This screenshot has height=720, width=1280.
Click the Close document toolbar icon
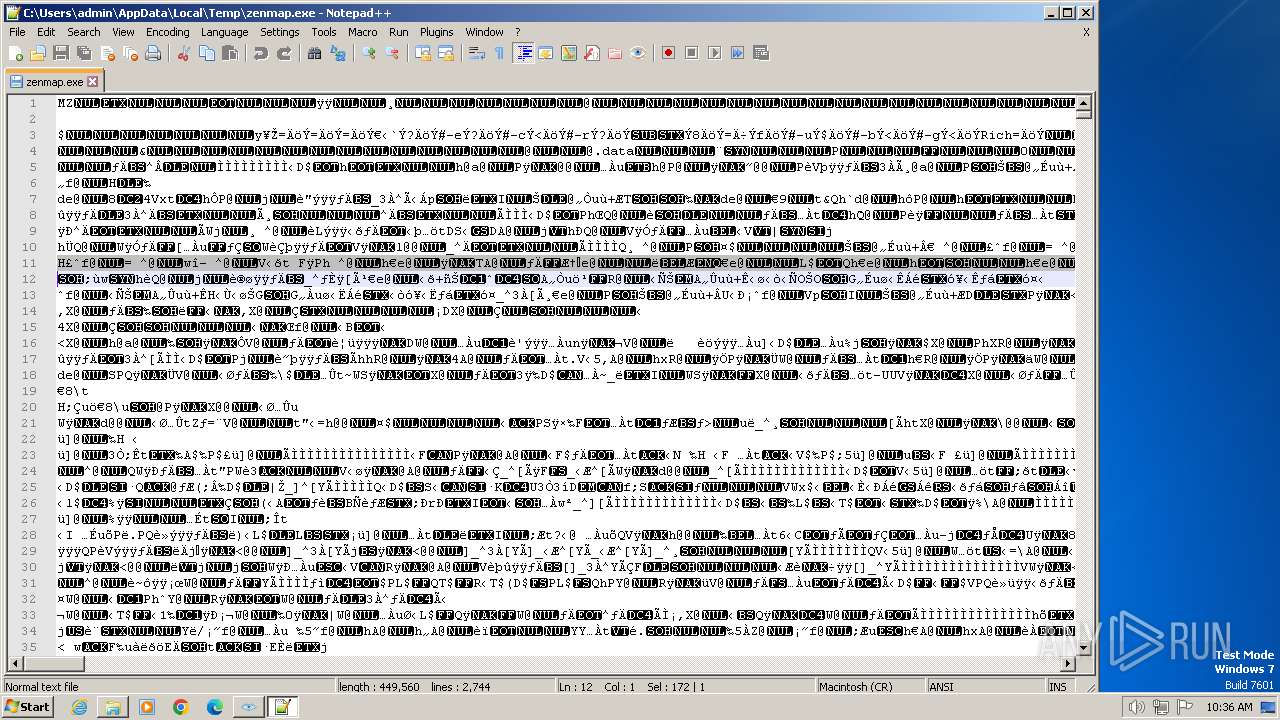107,53
